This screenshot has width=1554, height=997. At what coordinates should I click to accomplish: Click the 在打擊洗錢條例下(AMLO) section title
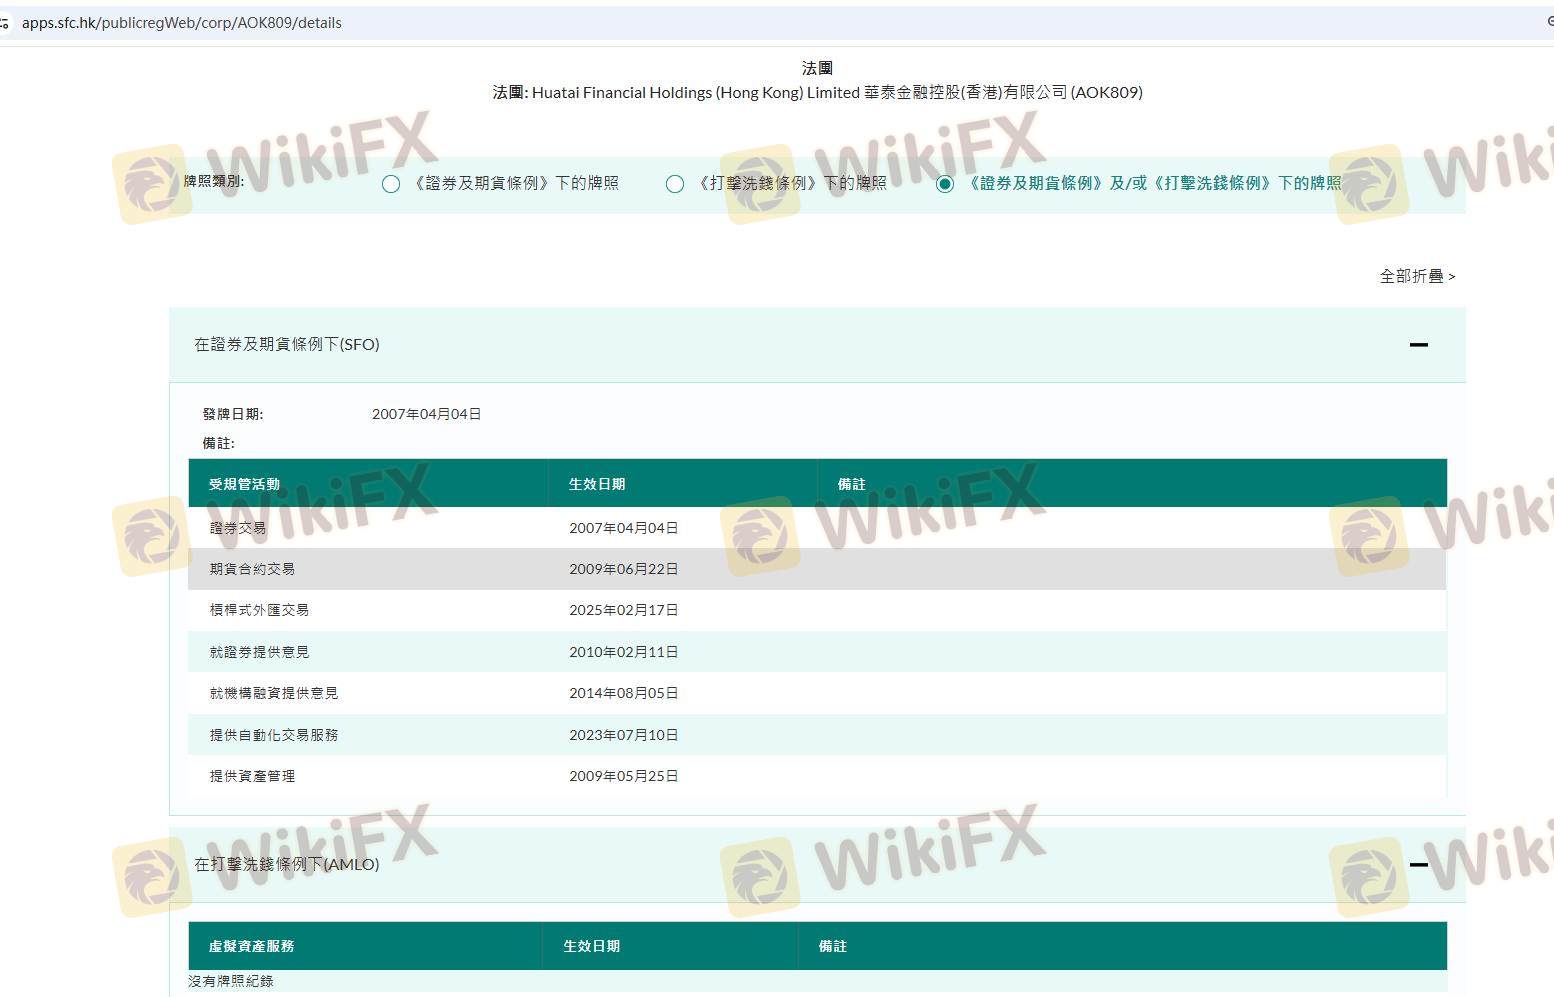pos(287,864)
